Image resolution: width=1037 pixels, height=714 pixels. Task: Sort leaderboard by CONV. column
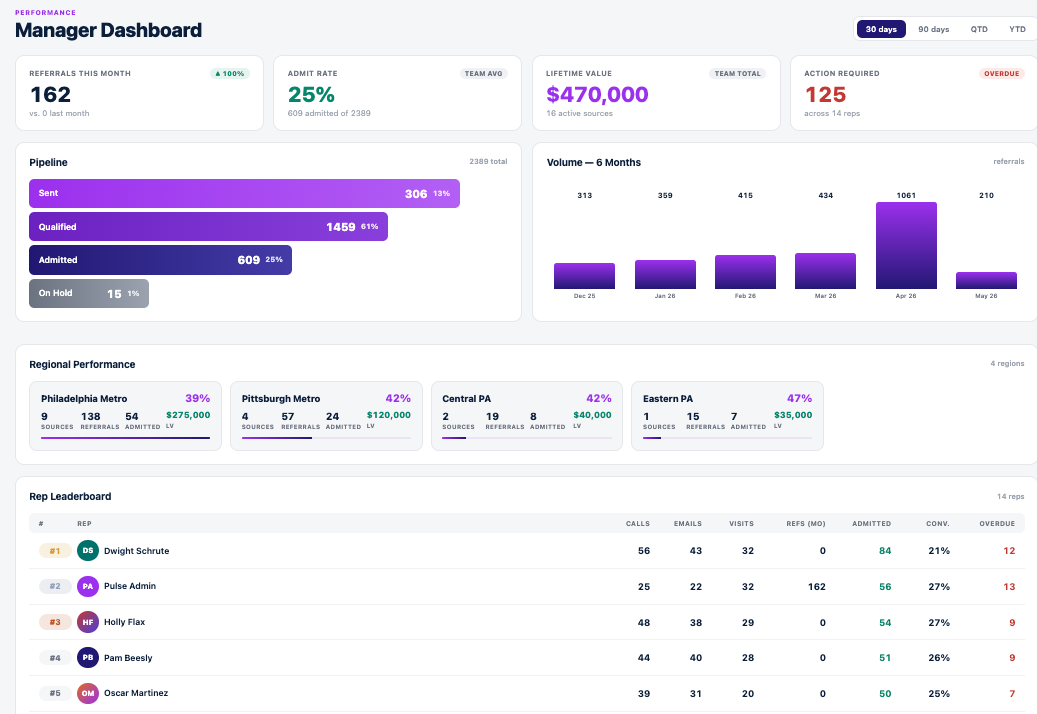tap(938, 524)
